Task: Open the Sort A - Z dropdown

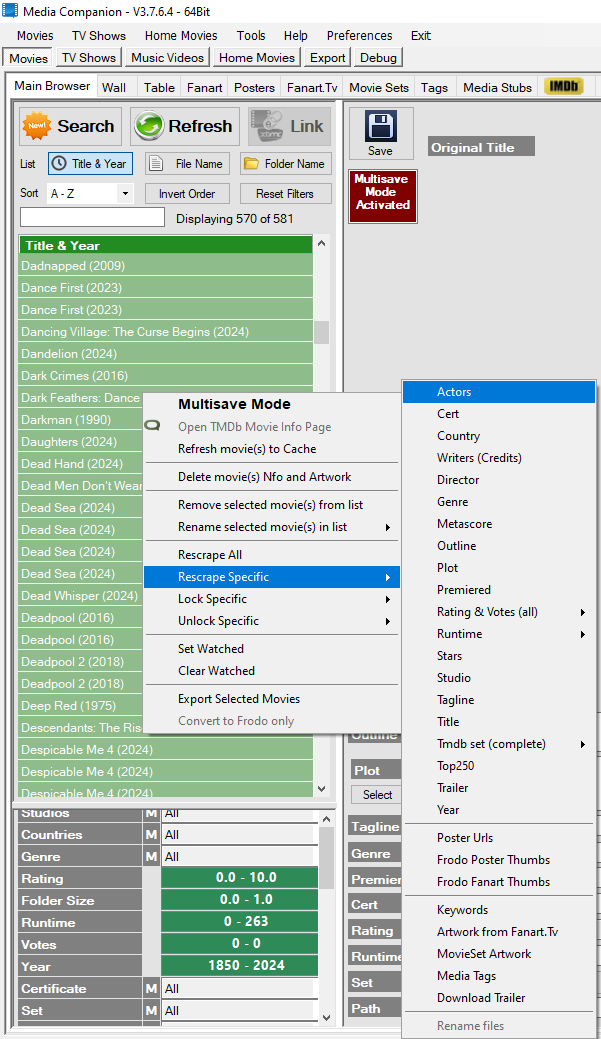Action: 90,193
